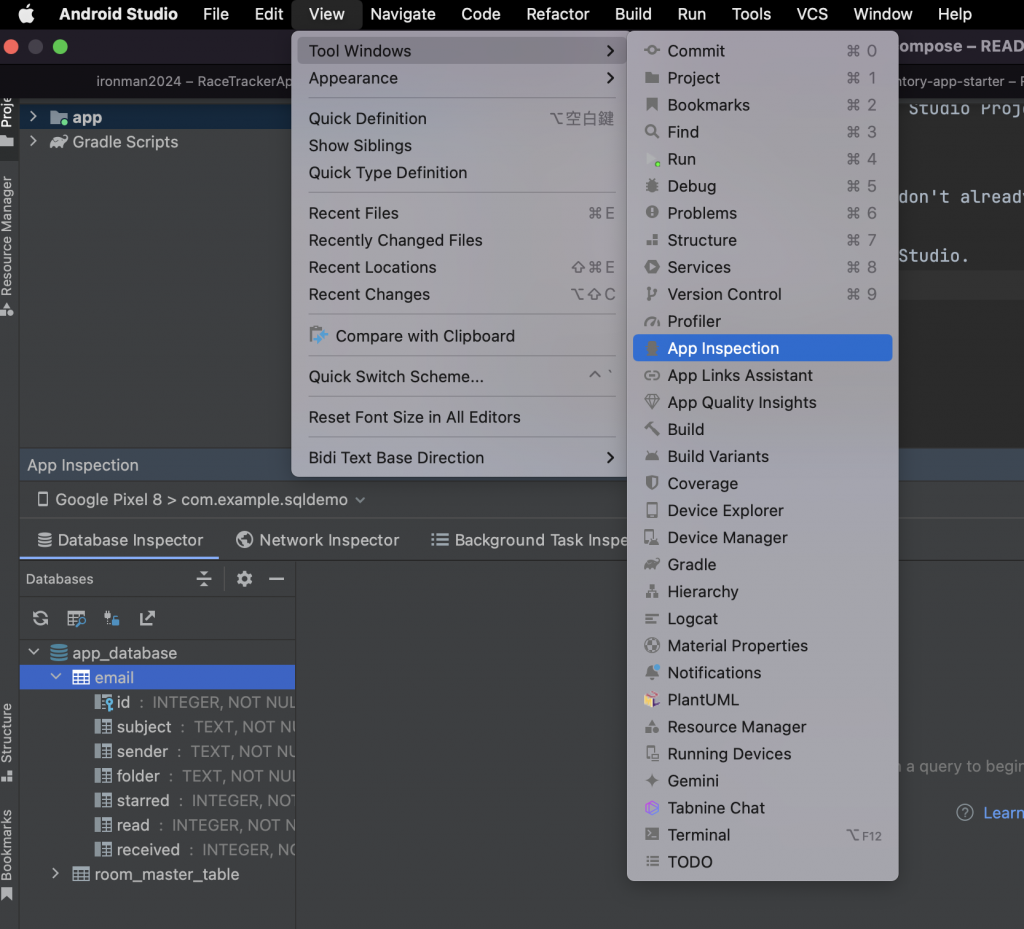Viewport: 1024px width, 929px height.
Task: Select the received column row
Action: tap(157, 849)
